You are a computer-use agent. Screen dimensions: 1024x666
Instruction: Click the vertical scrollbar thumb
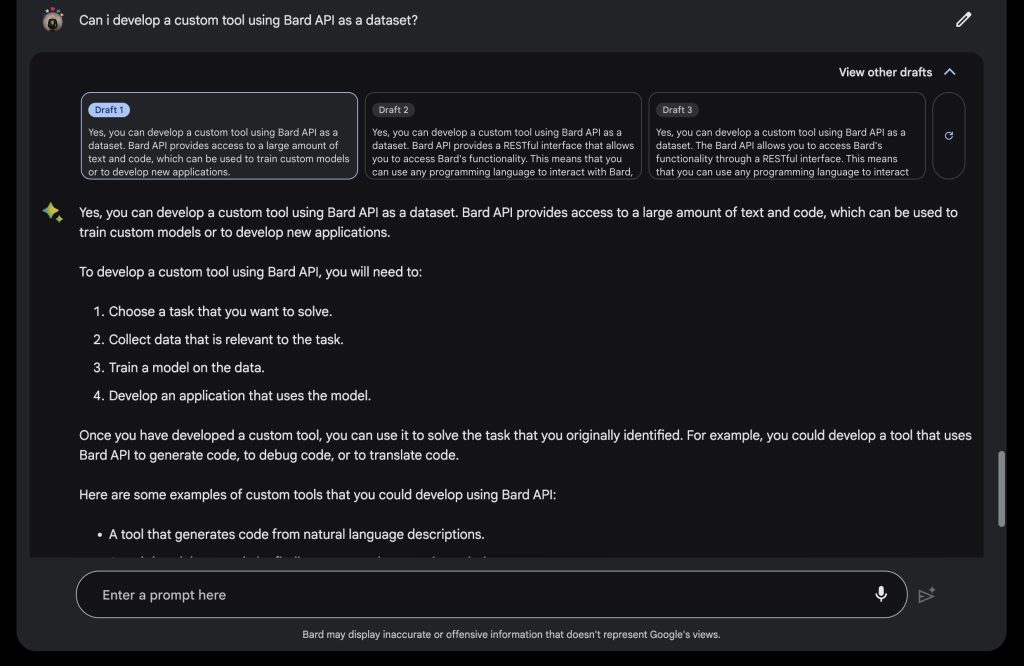tap(1001, 488)
